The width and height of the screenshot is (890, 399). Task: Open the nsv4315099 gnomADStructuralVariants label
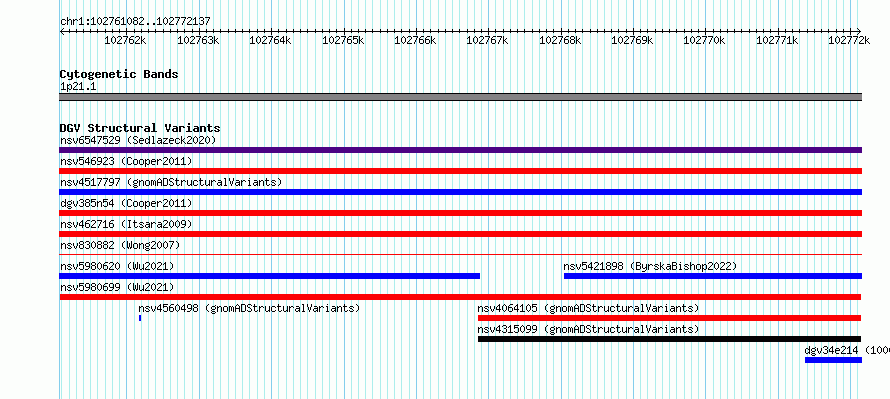(x=588, y=329)
